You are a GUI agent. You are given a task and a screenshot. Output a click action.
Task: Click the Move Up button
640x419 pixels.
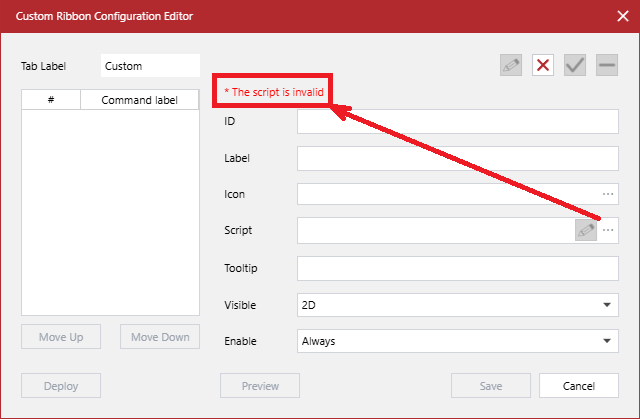[x=61, y=337]
